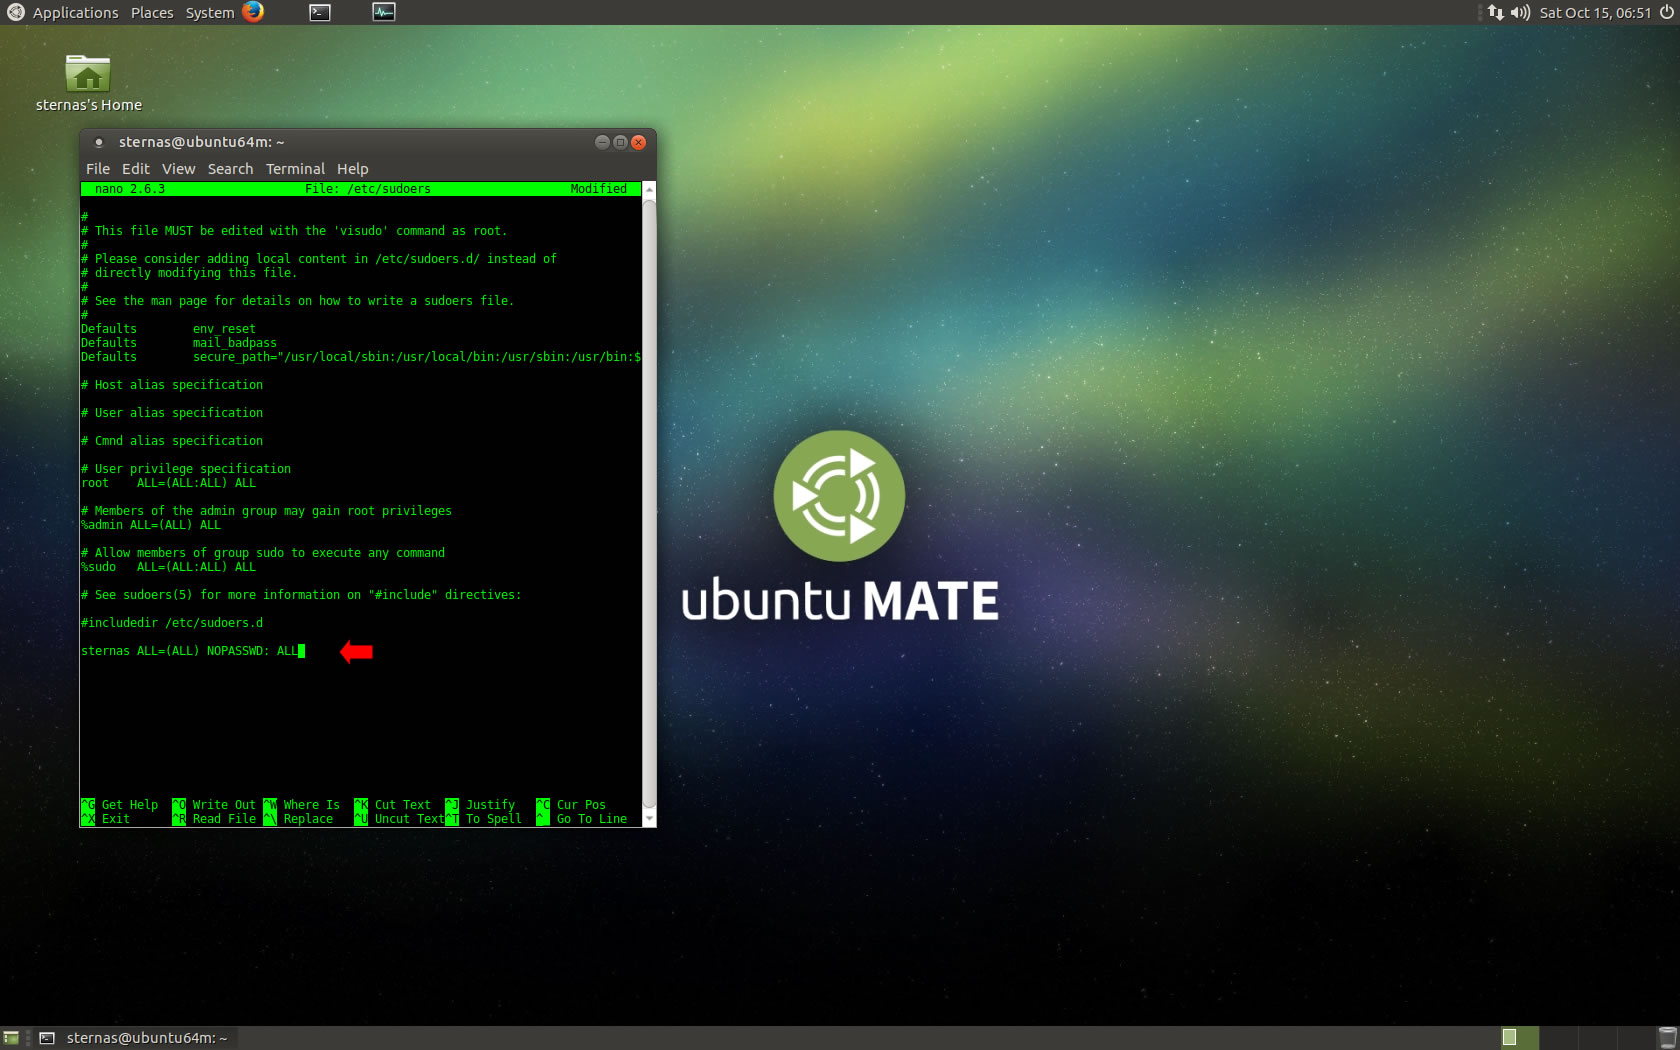This screenshot has height=1050, width=1680.
Task: Click the '# User privilege specification' comment
Action: 186,469
